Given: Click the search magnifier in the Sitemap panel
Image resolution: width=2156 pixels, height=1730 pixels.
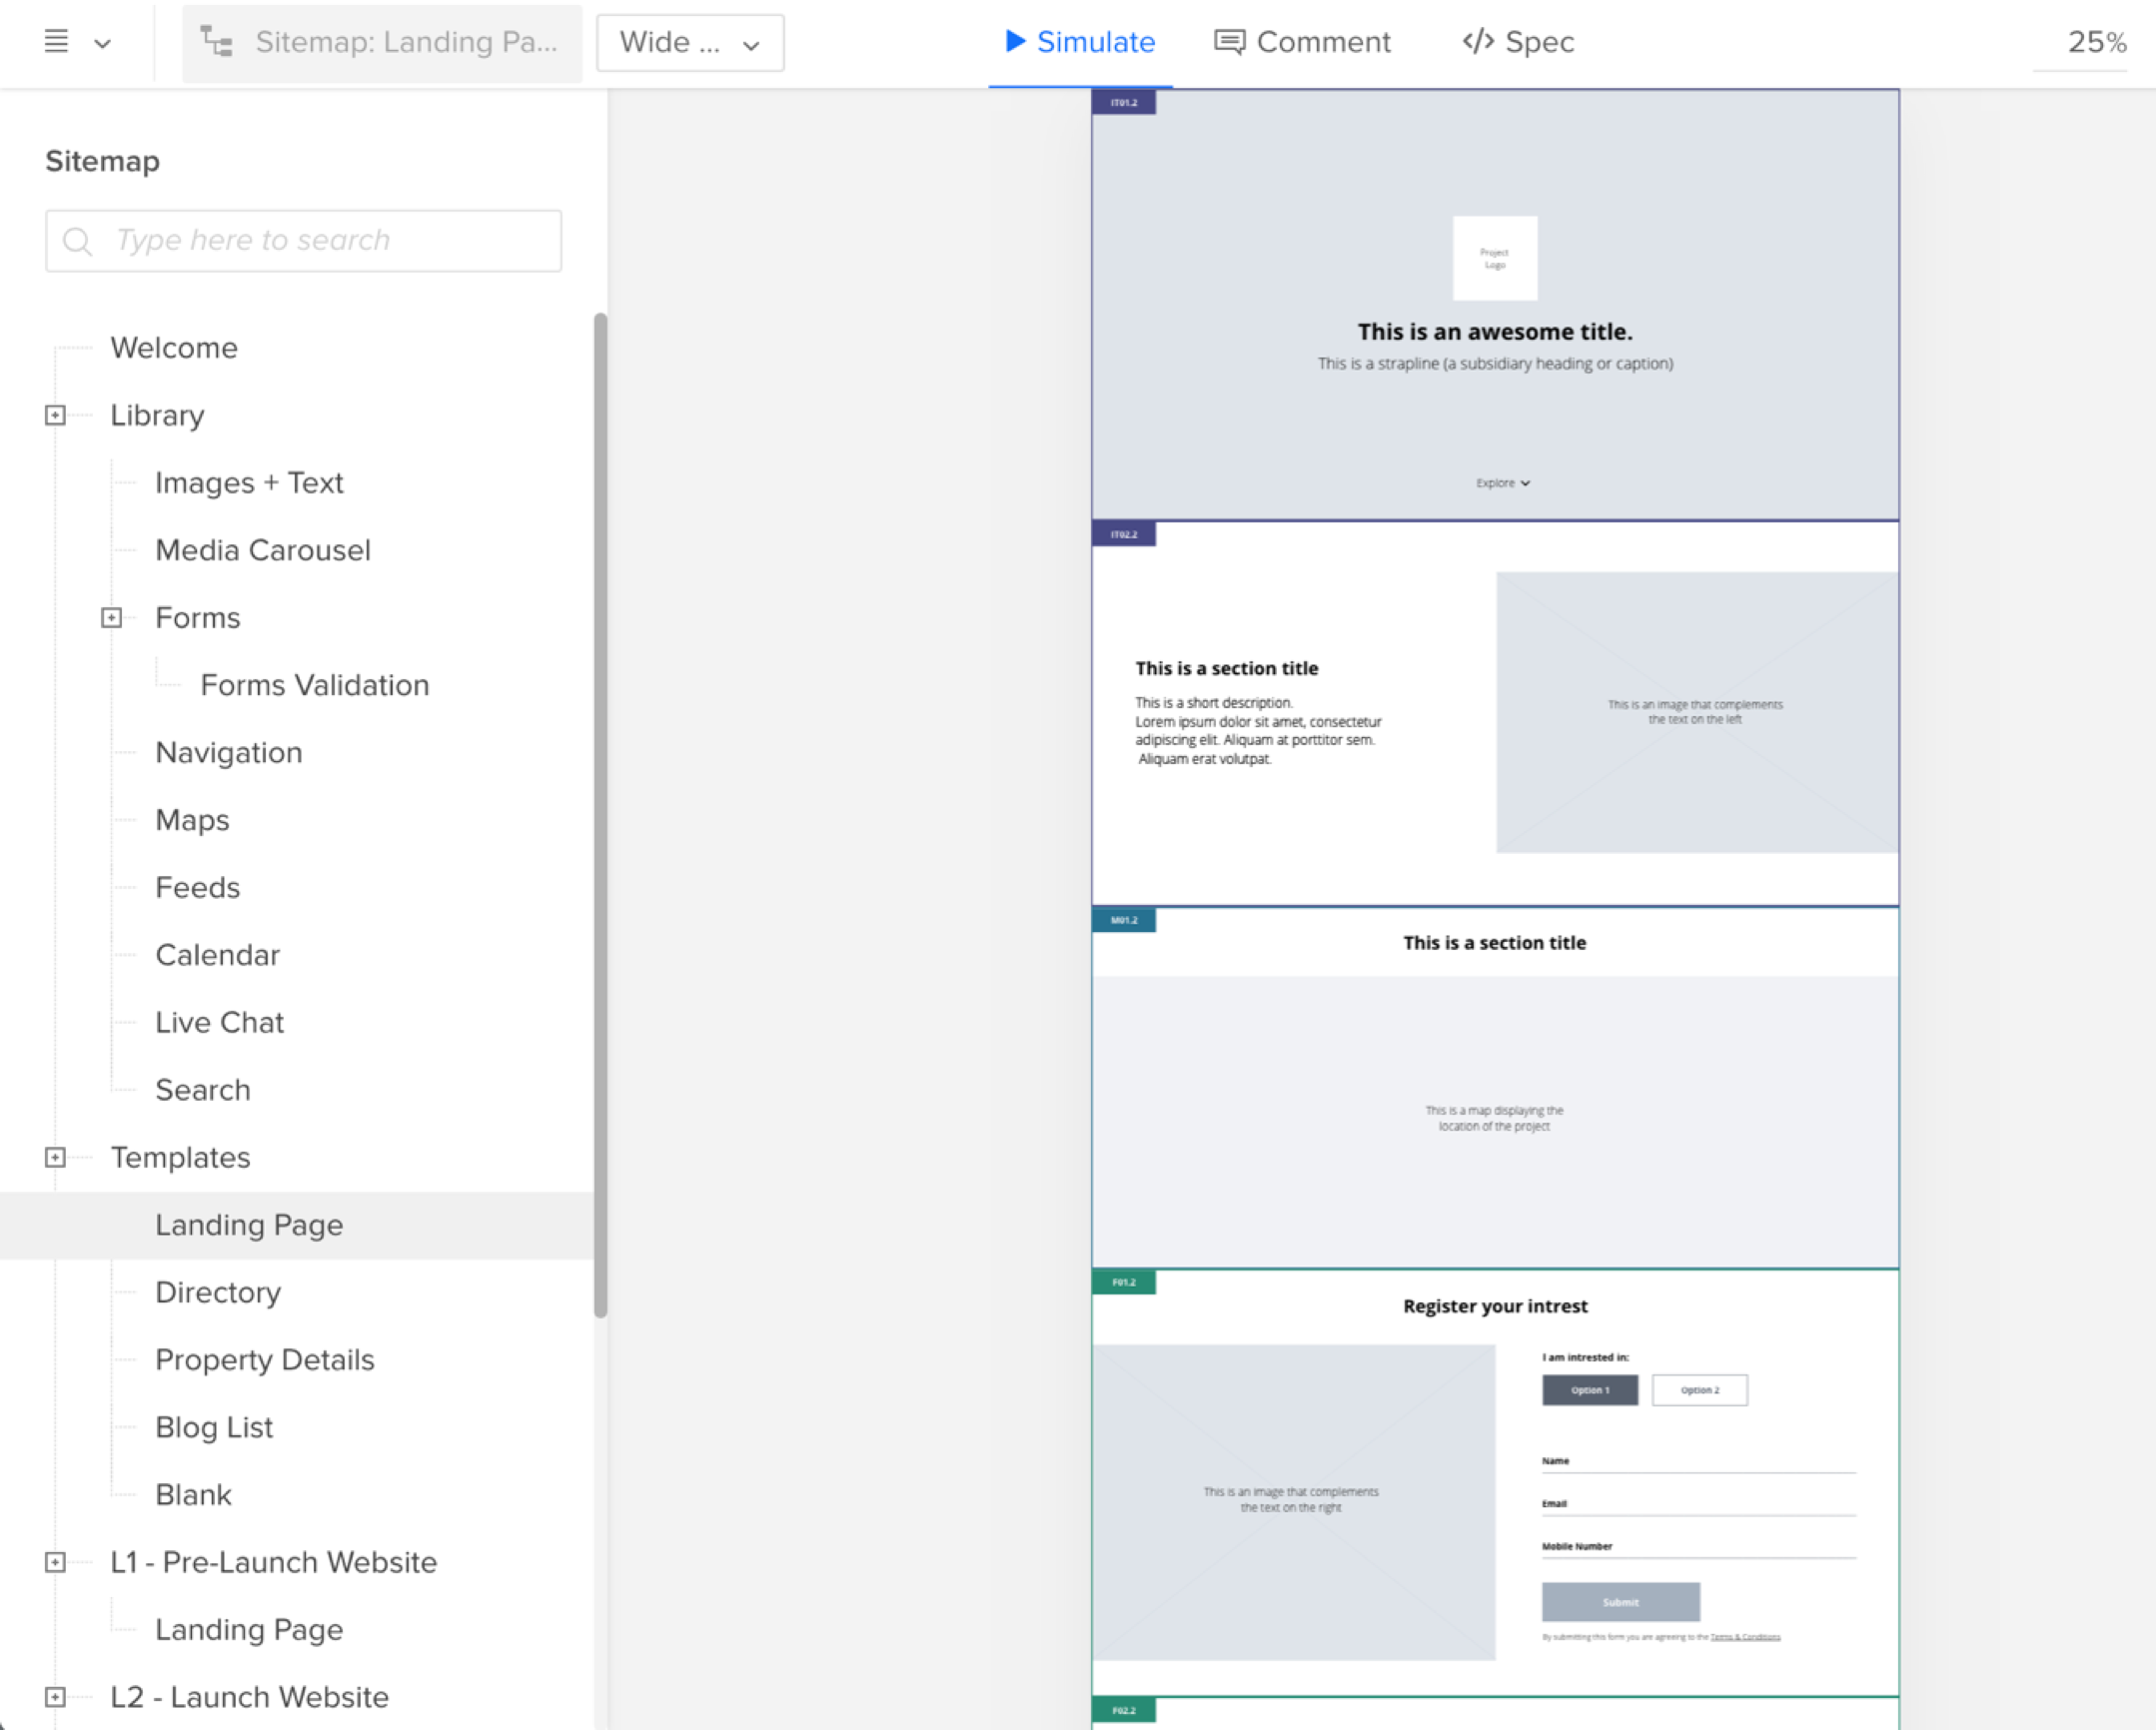Looking at the screenshot, I should [x=80, y=241].
